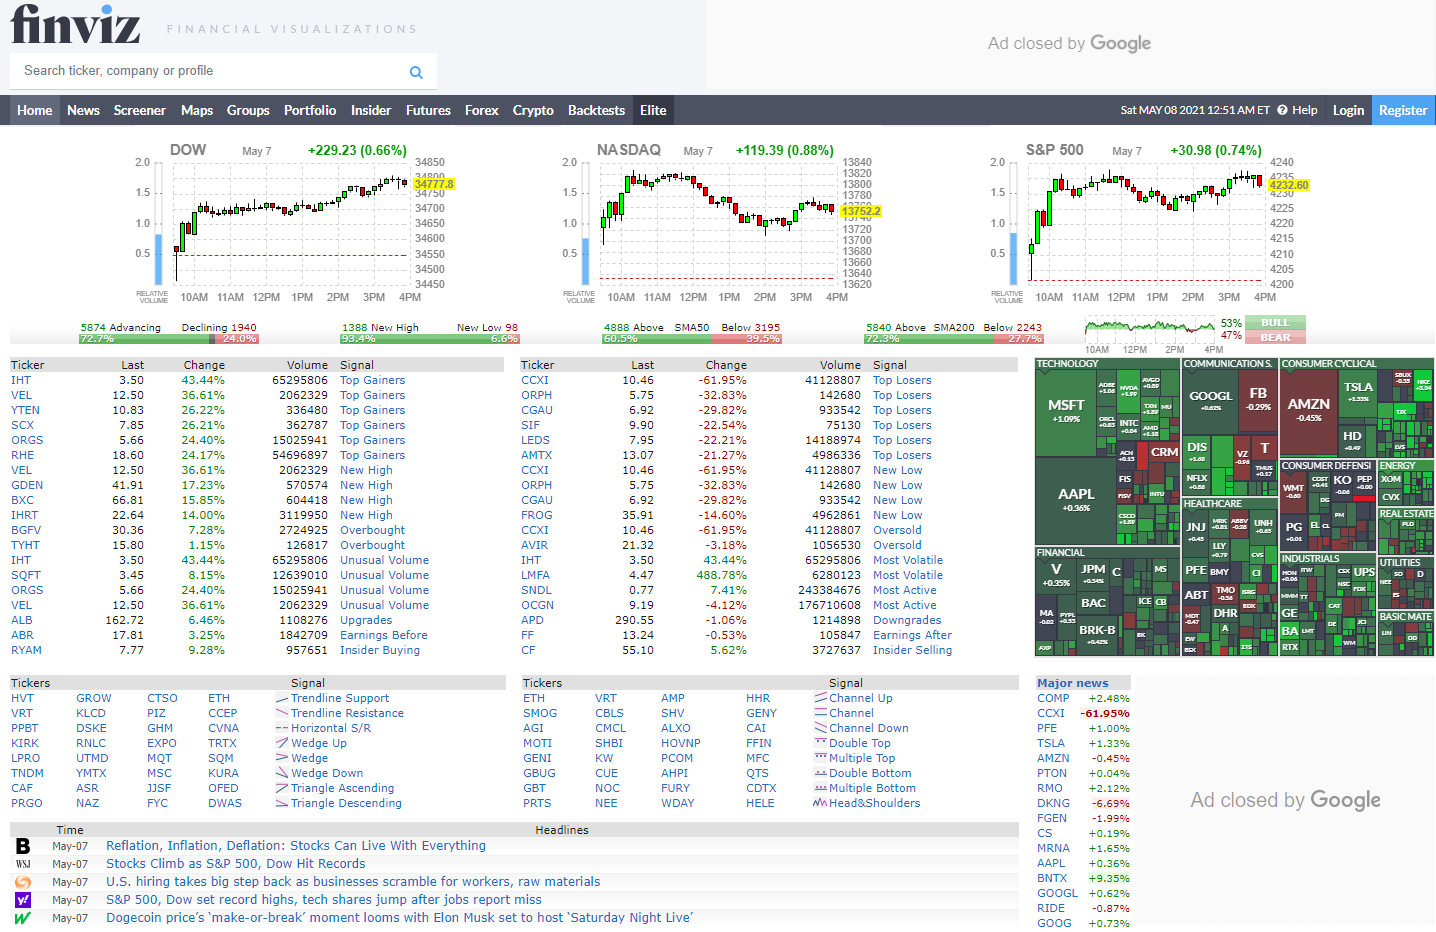The image size is (1436, 932).
Task: Click the Register button
Action: coord(1403,110)
